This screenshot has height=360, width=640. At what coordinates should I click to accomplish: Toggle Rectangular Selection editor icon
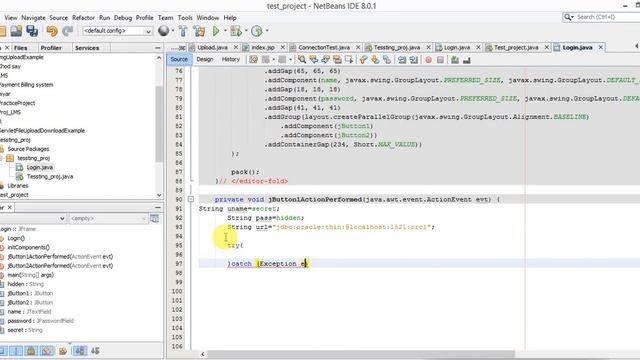349,60
